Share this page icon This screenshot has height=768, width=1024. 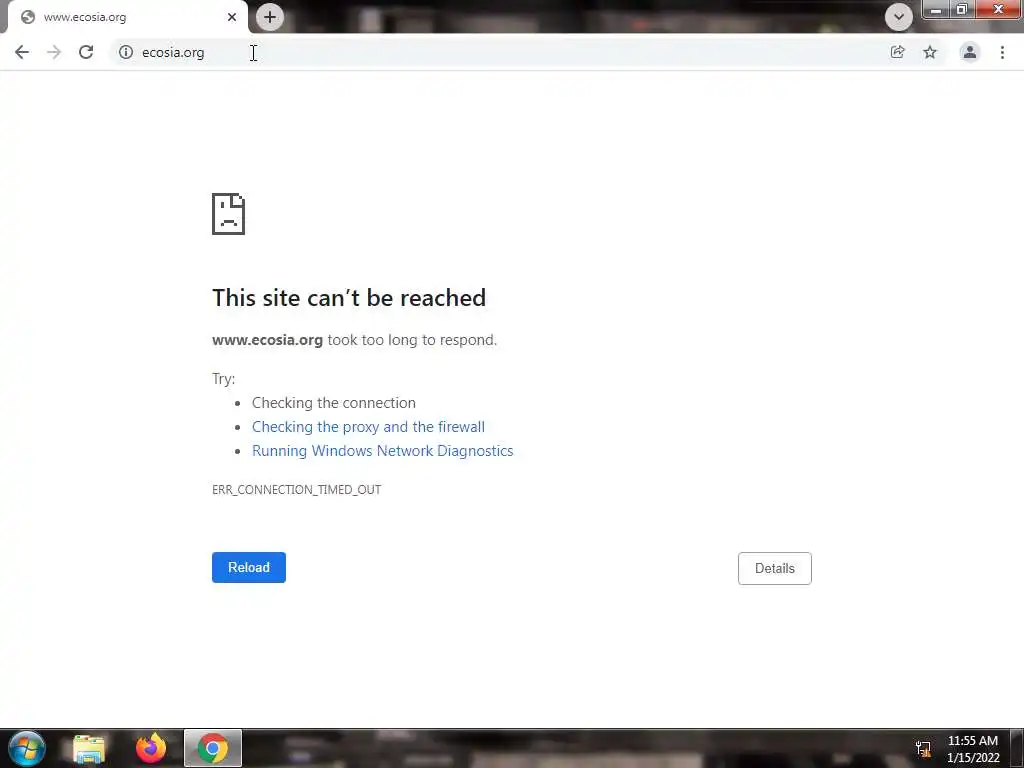[898, 52]
